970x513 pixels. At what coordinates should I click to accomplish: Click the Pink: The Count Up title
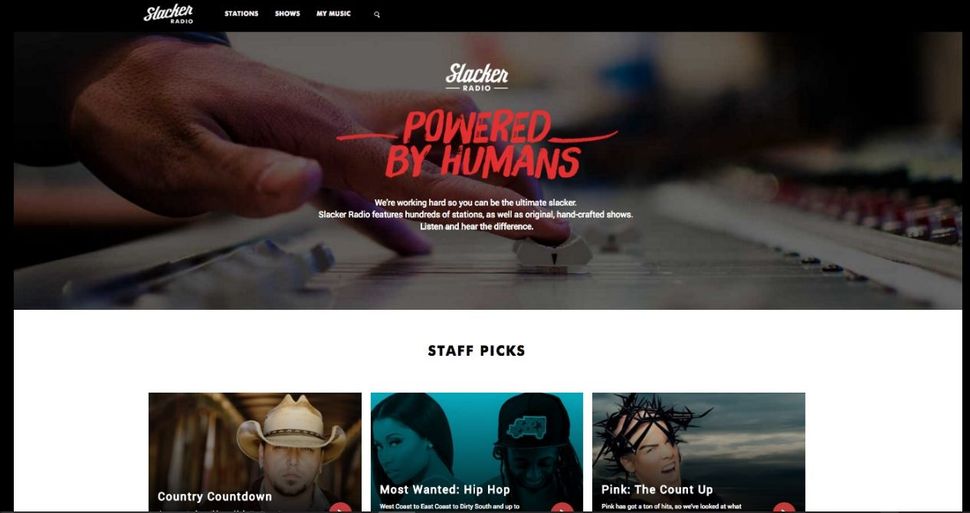(x=657, y=489)
